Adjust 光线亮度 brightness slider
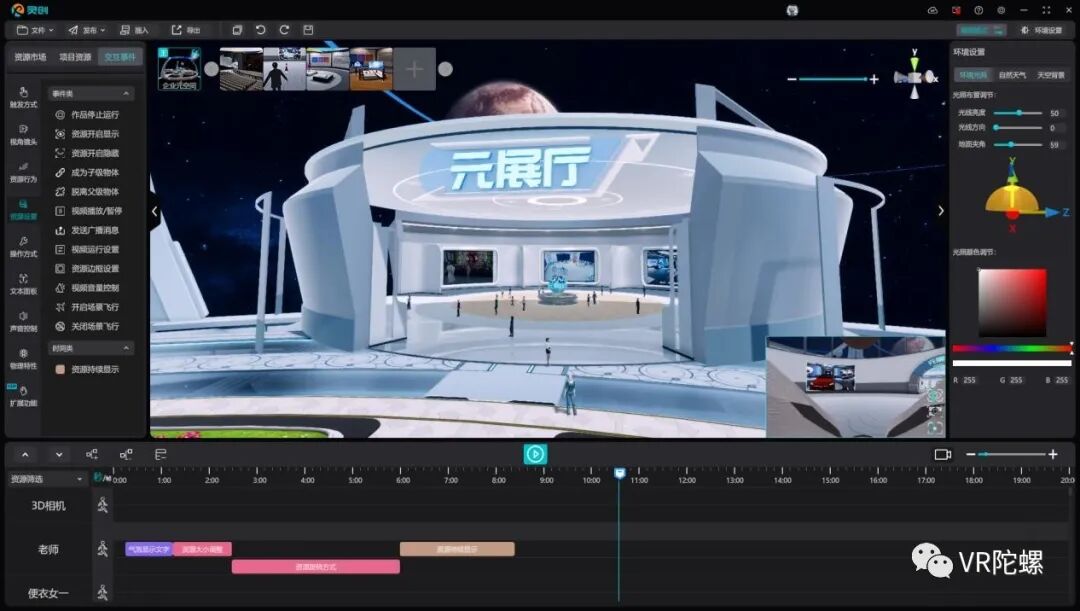1080x611 pixels. pos(1019,112)
